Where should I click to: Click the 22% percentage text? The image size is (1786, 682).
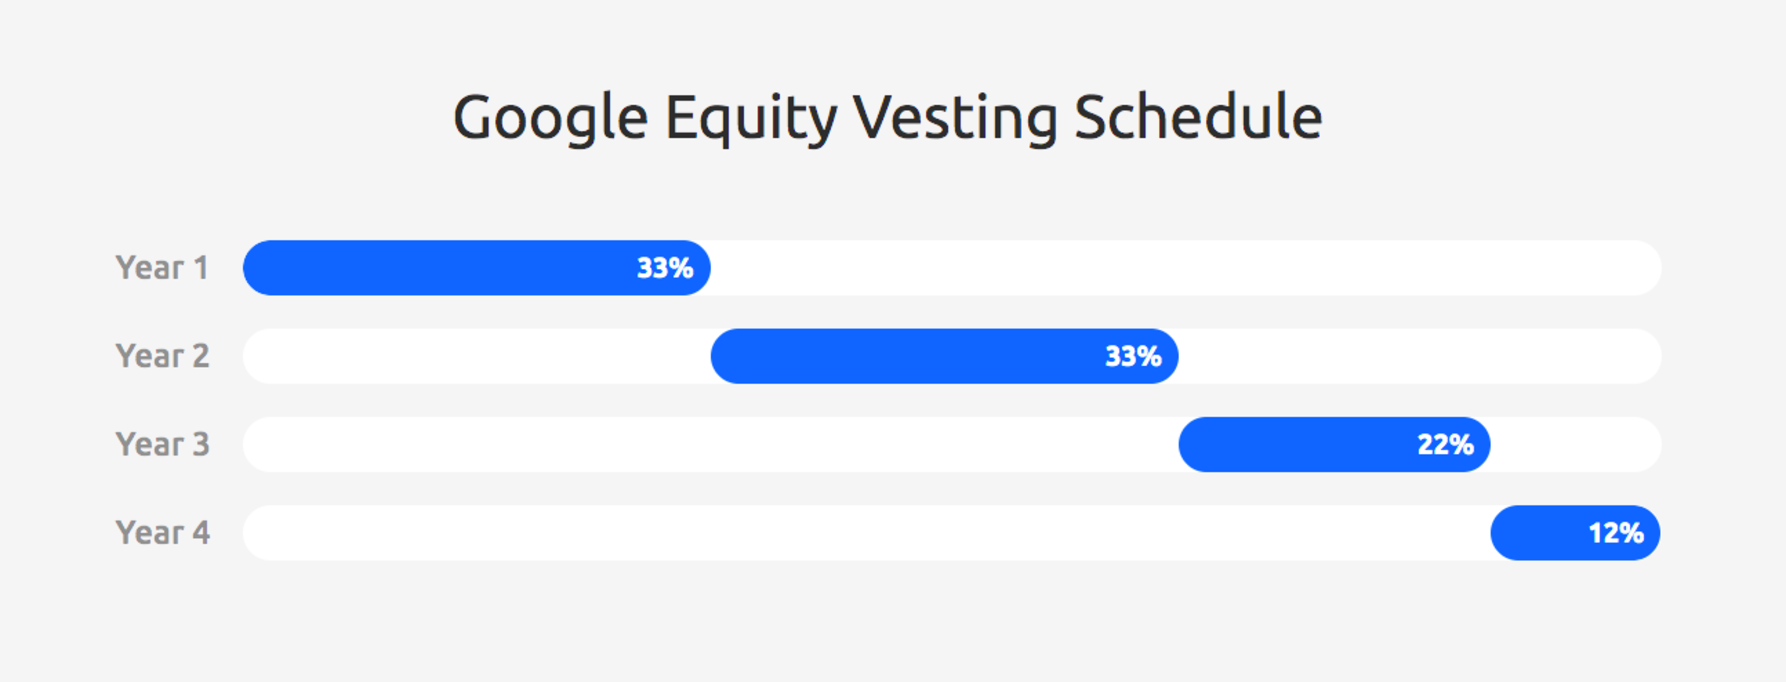(1445, 444)
